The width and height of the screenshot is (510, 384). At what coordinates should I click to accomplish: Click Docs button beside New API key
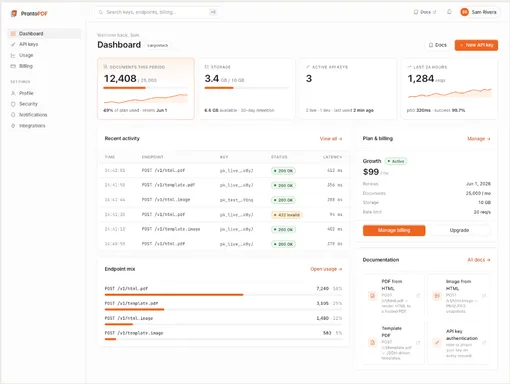(438, 45)
